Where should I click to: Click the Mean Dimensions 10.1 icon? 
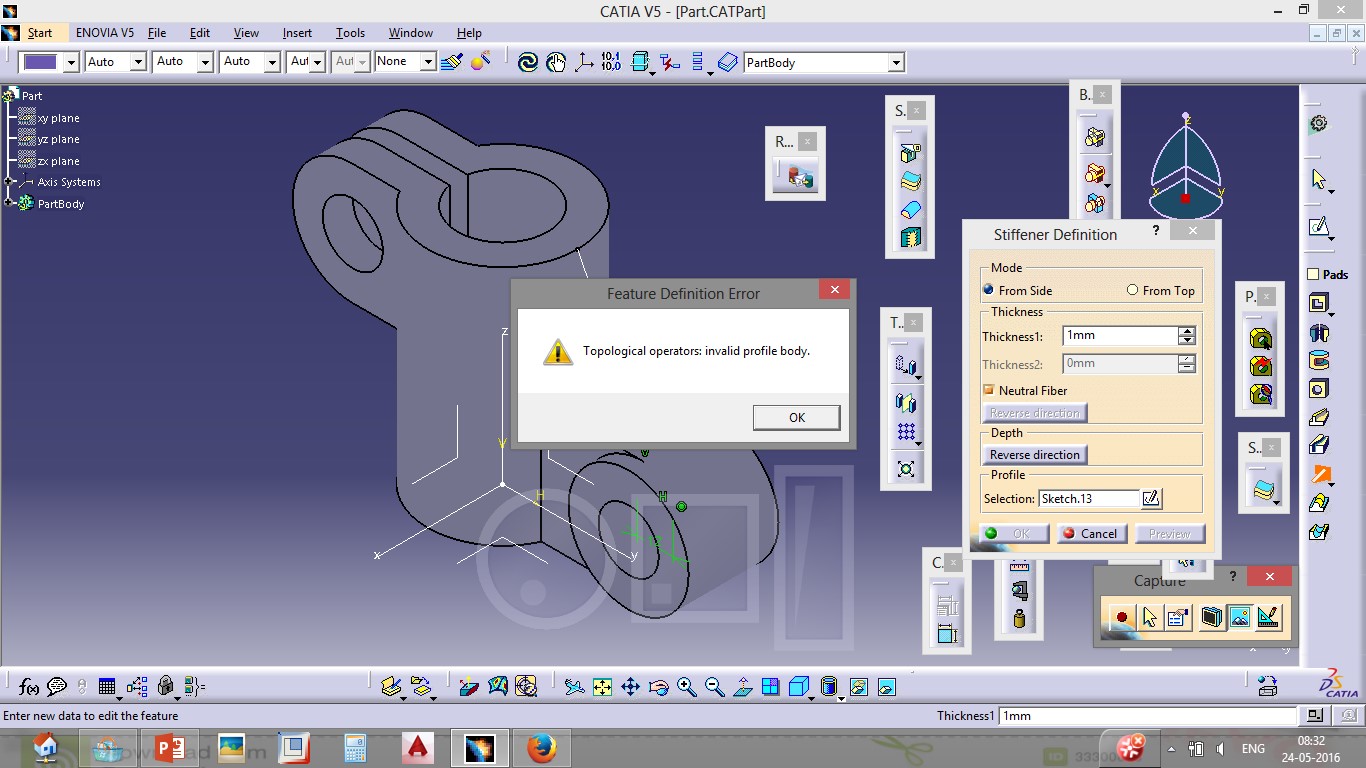[x=611, y=62]
